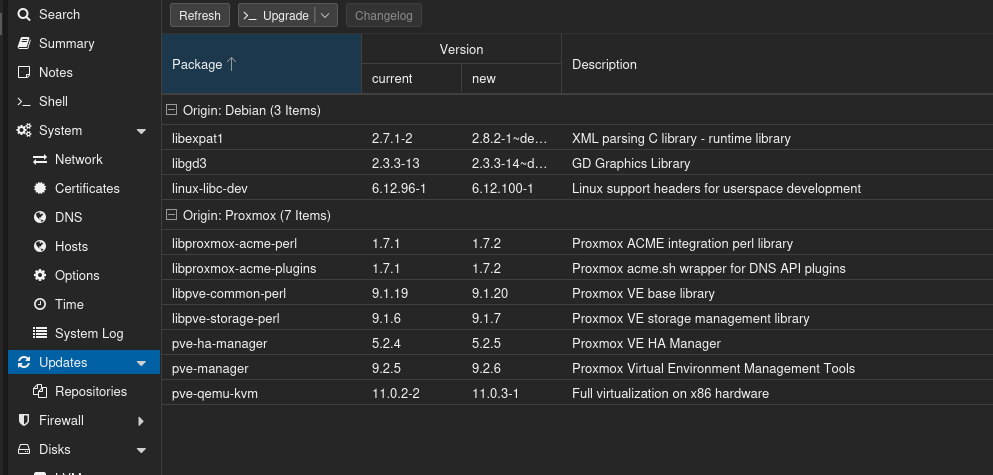Screen dimensions: 993x475
Task: Click the Notes sticky-note icon
Action: pos(24,72)
